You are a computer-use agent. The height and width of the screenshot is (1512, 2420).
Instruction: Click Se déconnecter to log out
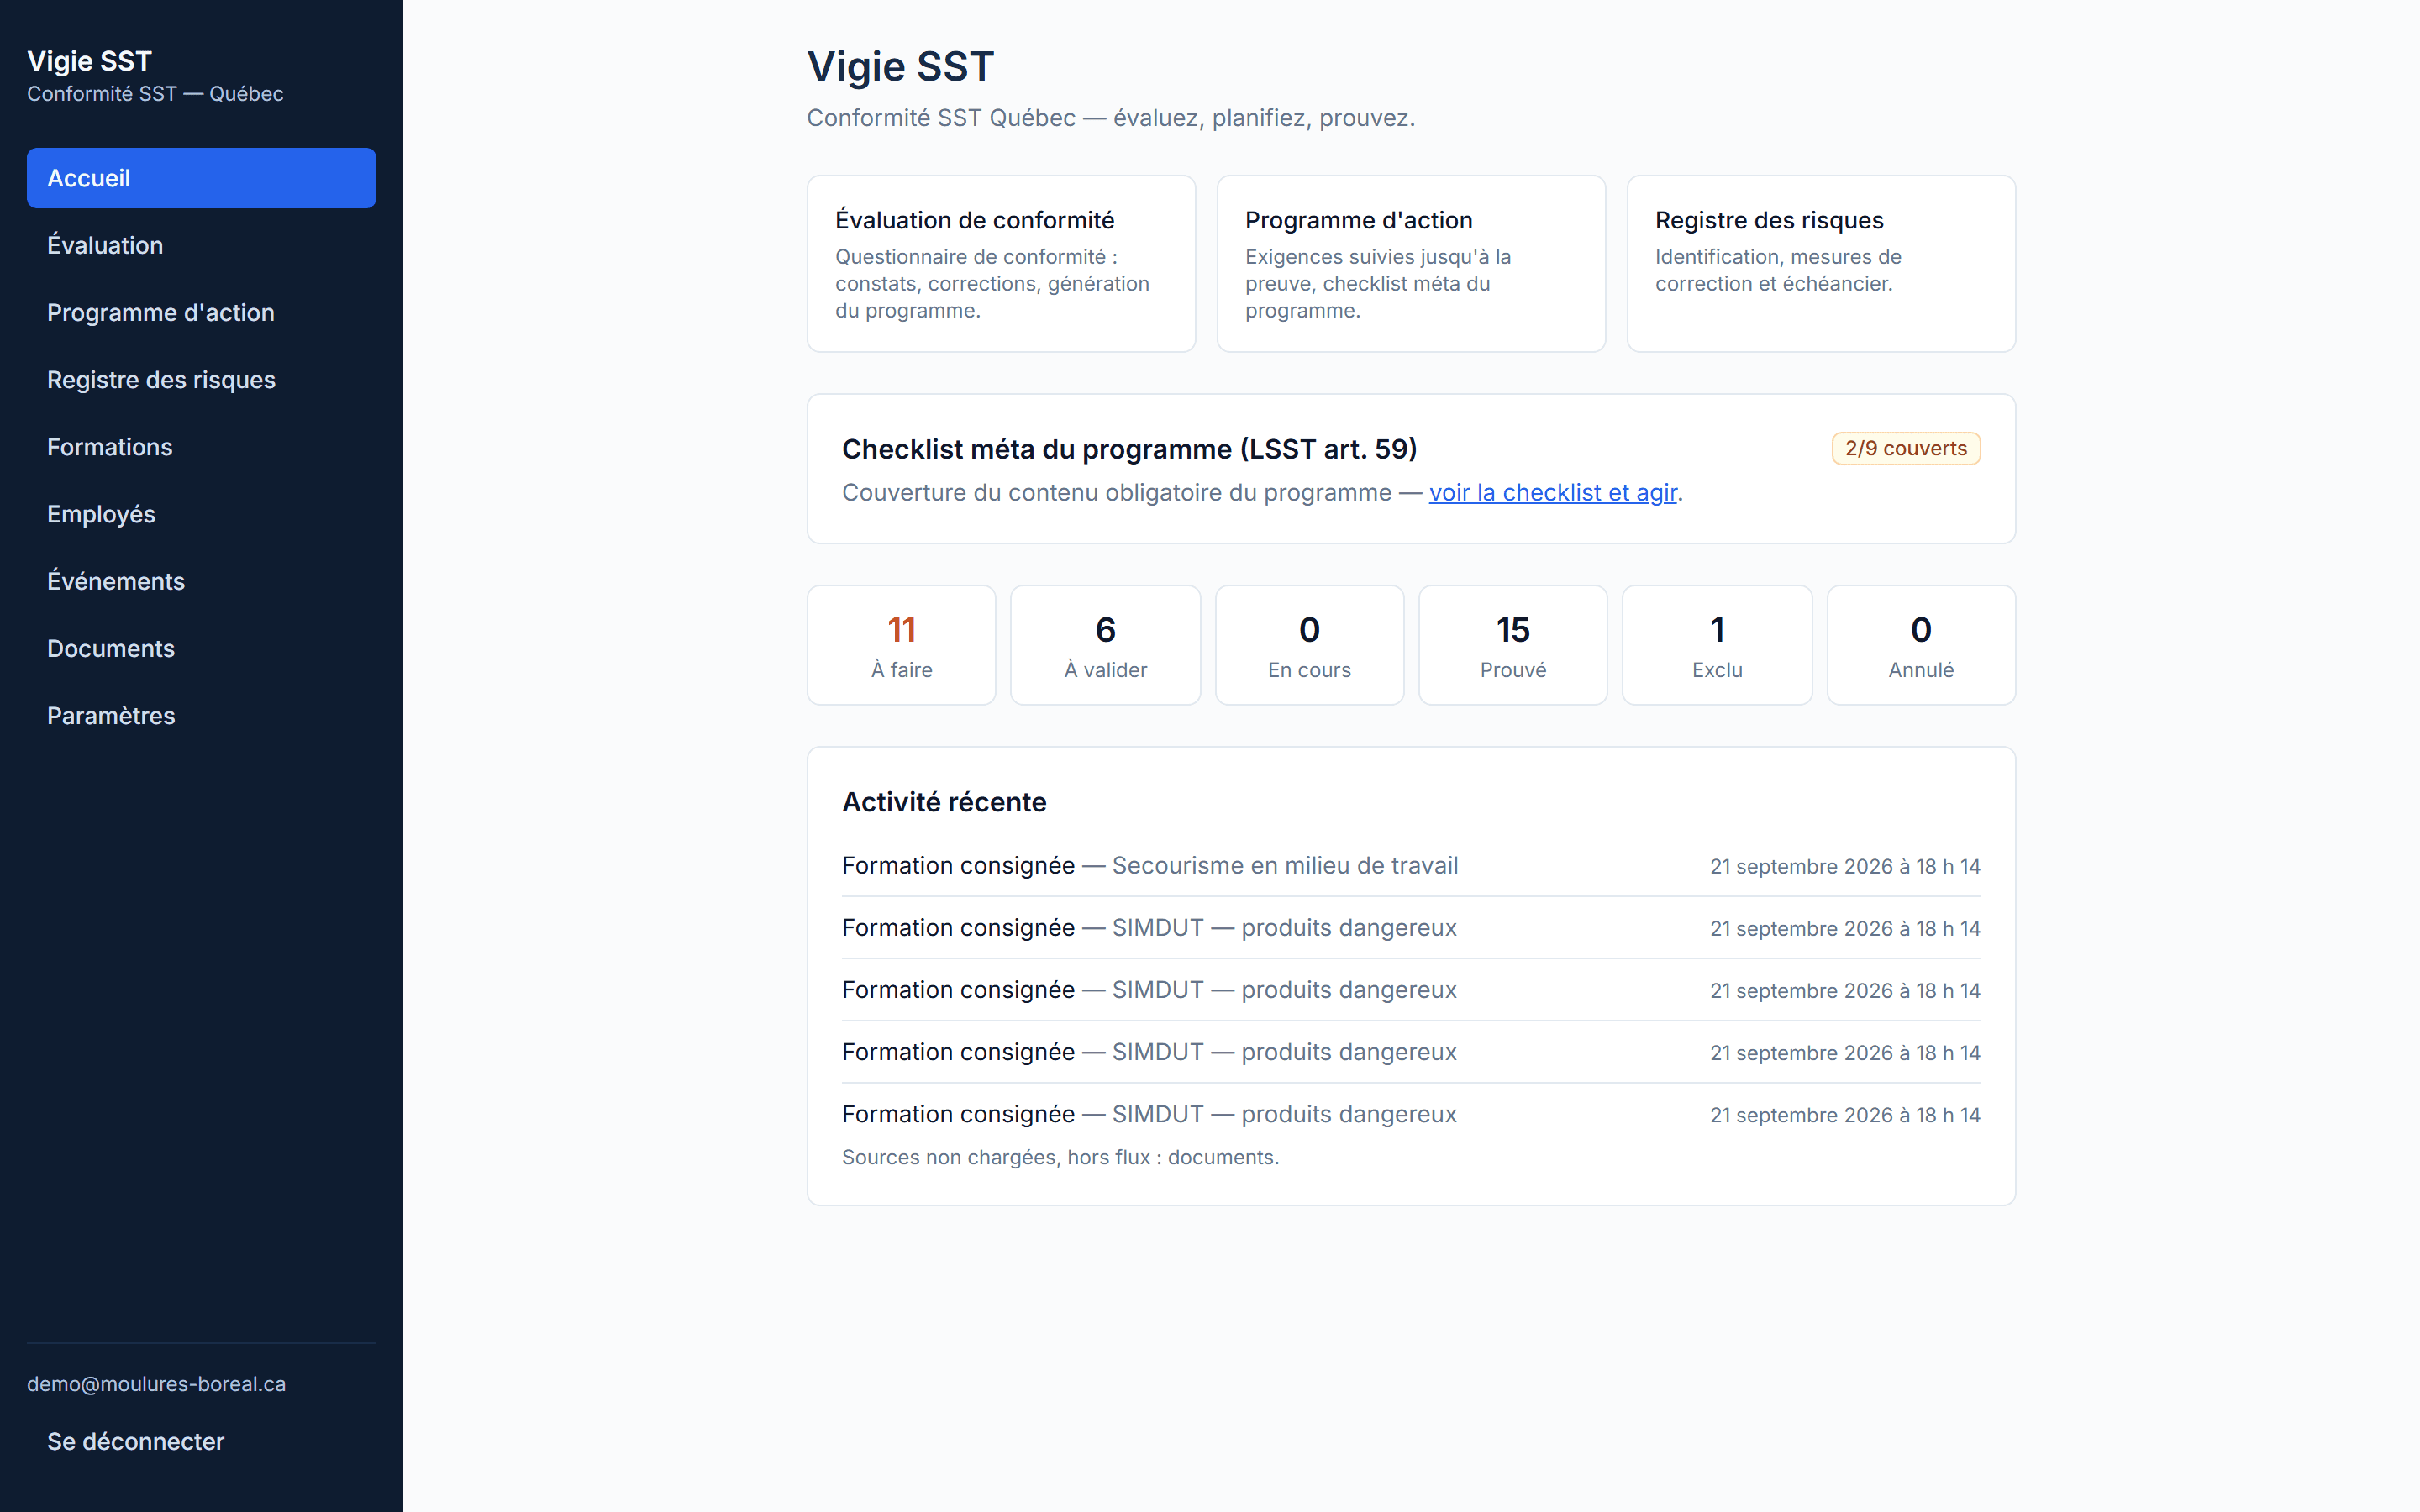[201, 1441]
